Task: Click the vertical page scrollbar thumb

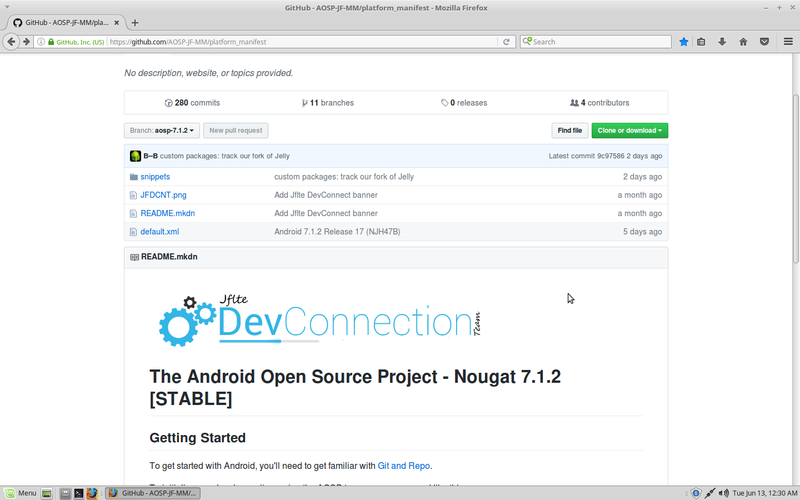Action: click(795, 179)
